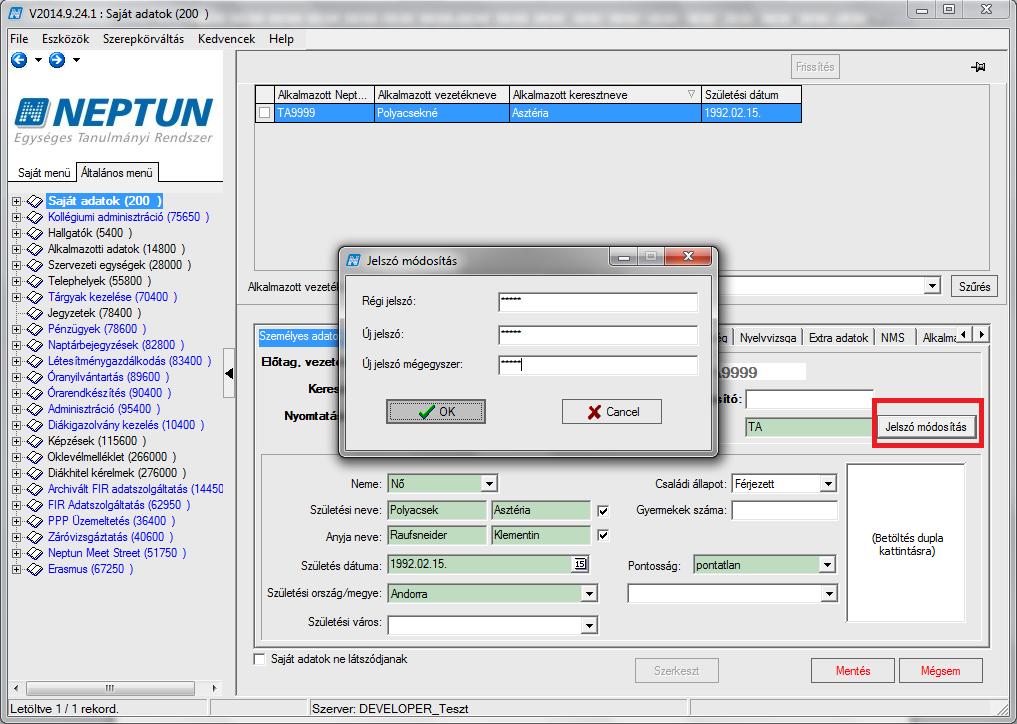Click the forward navigation arrow icon
Screen dimensions: 1017x724
[57, 60]
